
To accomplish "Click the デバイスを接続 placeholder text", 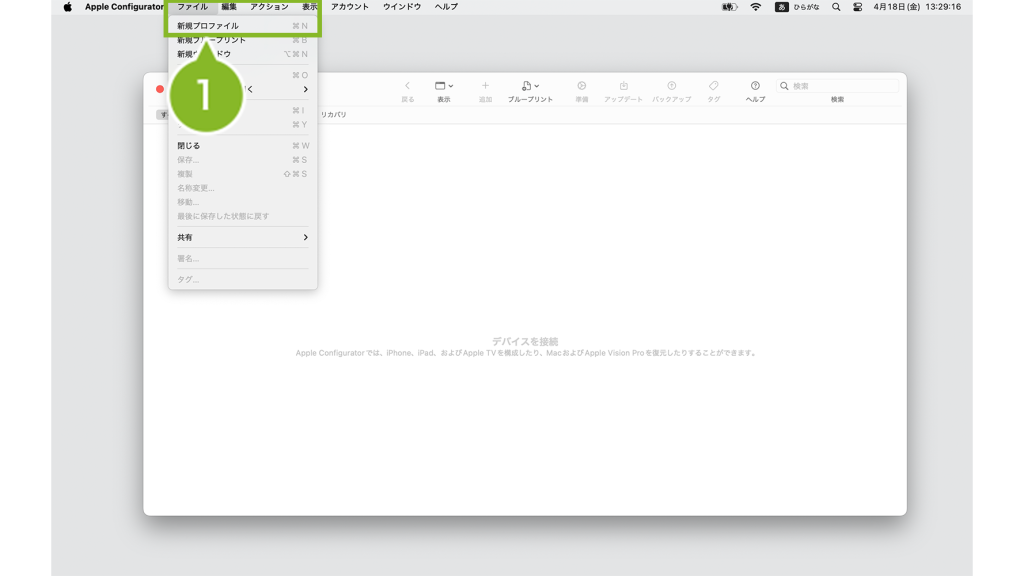I will 525,342.
